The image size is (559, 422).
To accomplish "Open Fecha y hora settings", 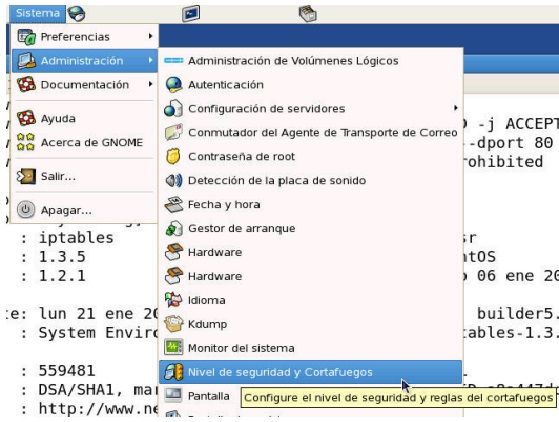I will coord(310,204).
